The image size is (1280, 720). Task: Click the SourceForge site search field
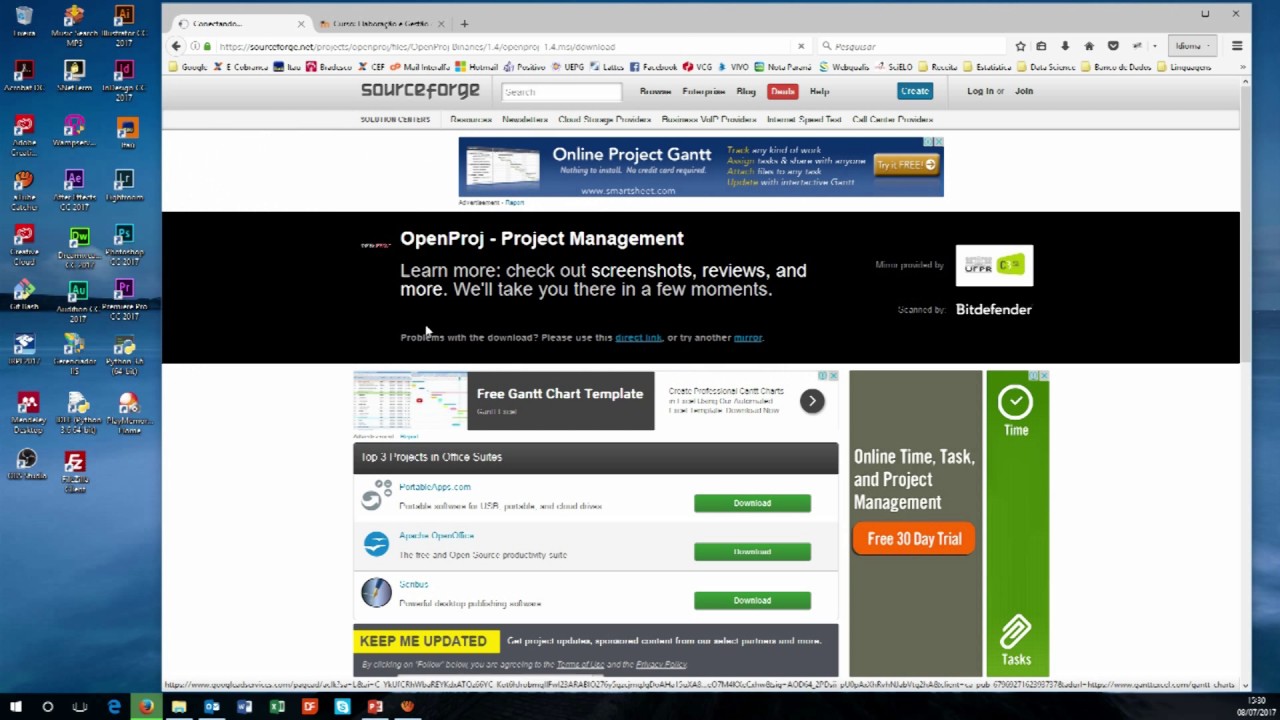pos(561,92)
